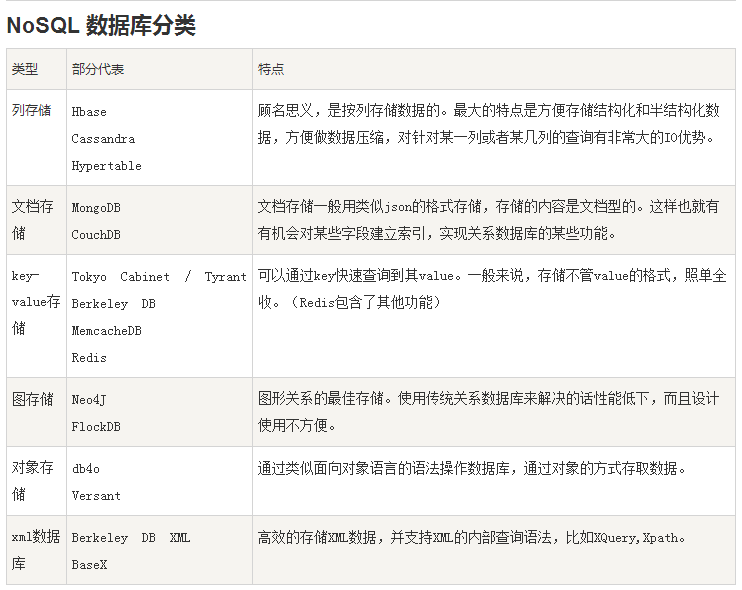Click the description starting '可以通过key快速查询'

point(492,289)
